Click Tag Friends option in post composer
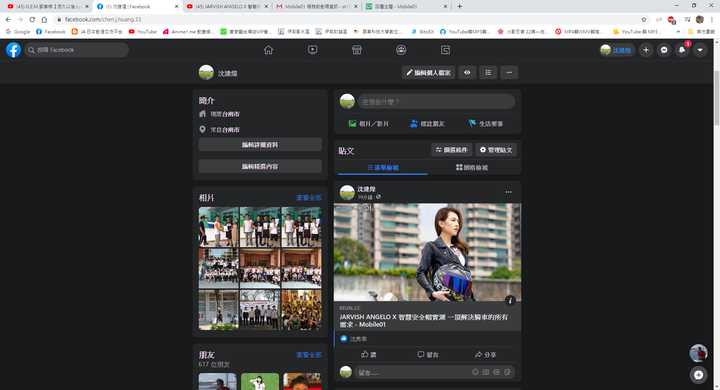 [427, 124]
